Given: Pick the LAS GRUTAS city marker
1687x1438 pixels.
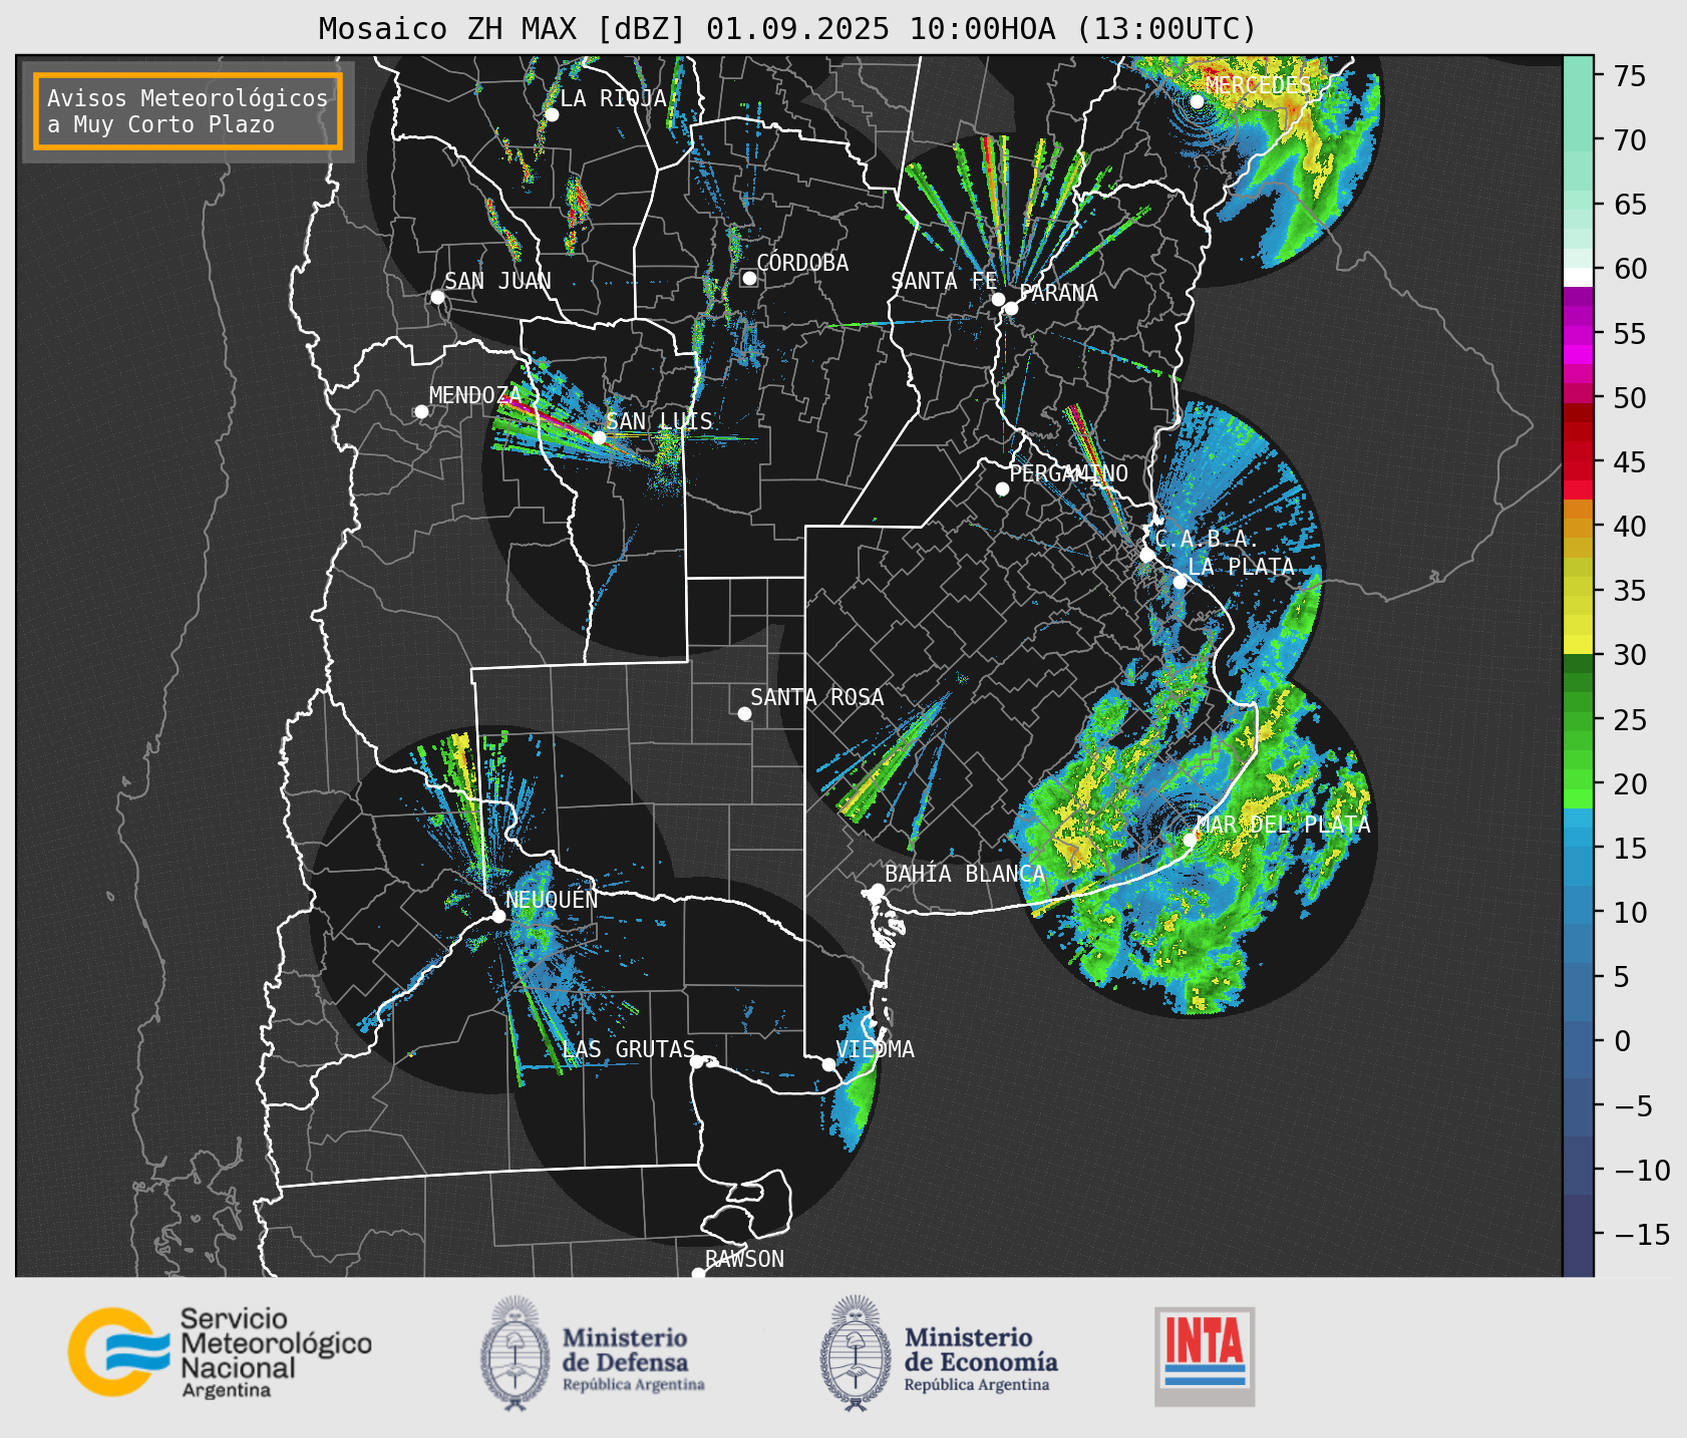Looking at the screenshot, I should (x=697, y=1062).
